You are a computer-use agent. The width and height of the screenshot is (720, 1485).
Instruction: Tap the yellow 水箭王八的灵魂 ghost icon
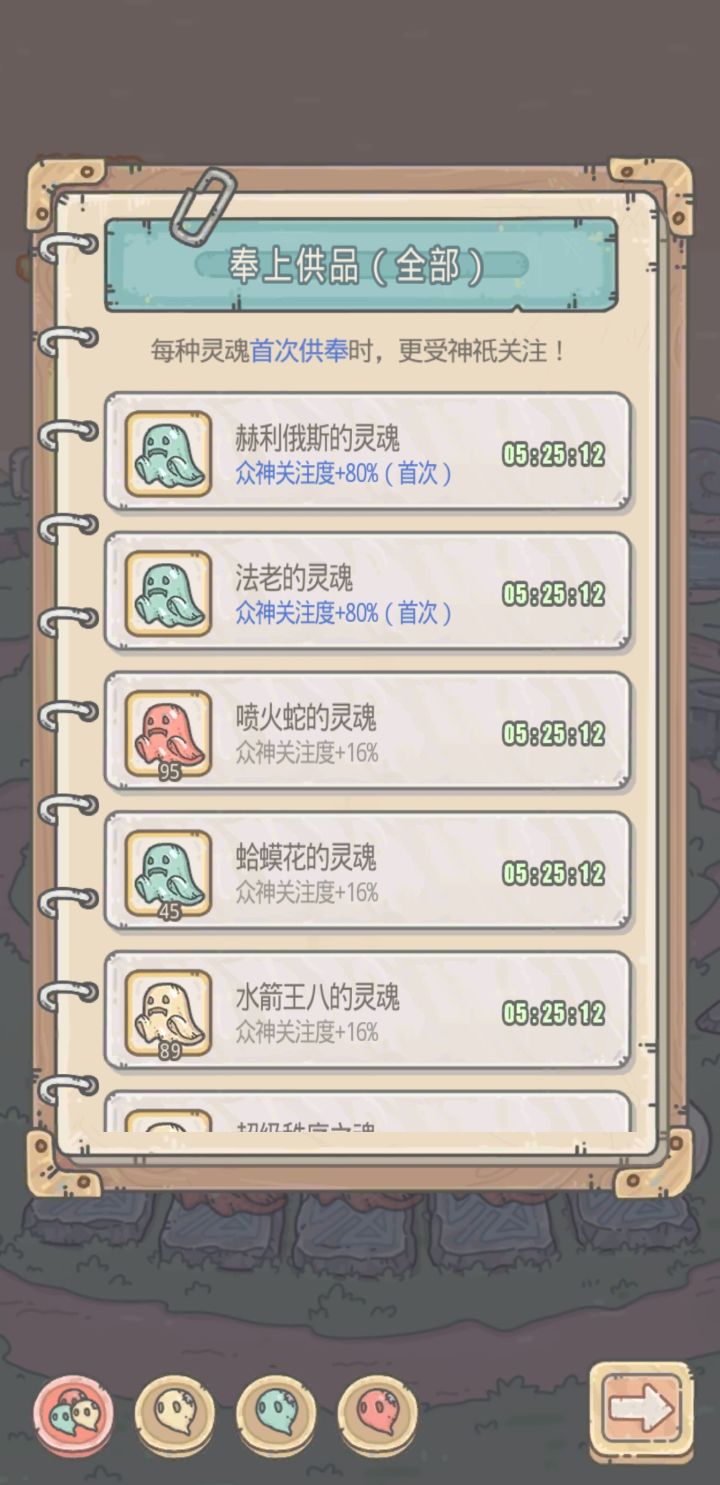168,1014
